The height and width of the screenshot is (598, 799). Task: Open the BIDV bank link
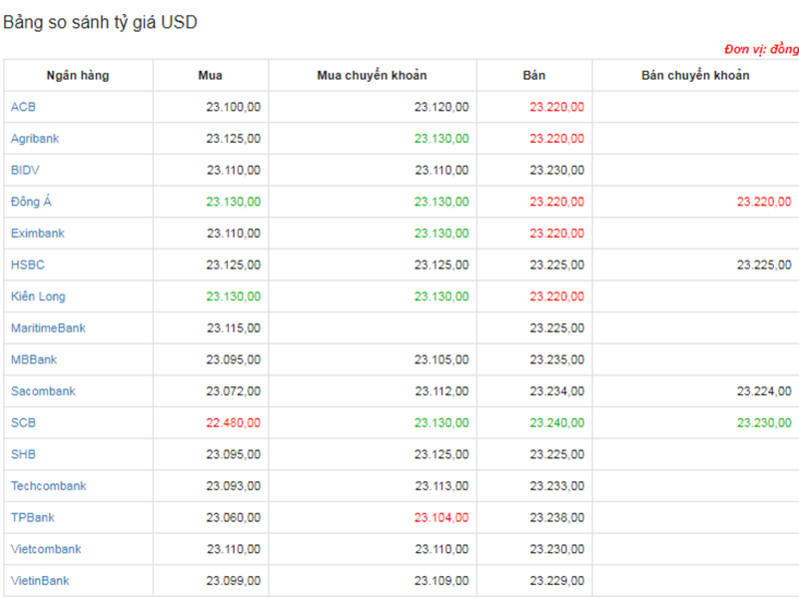(x=25, y=170)
